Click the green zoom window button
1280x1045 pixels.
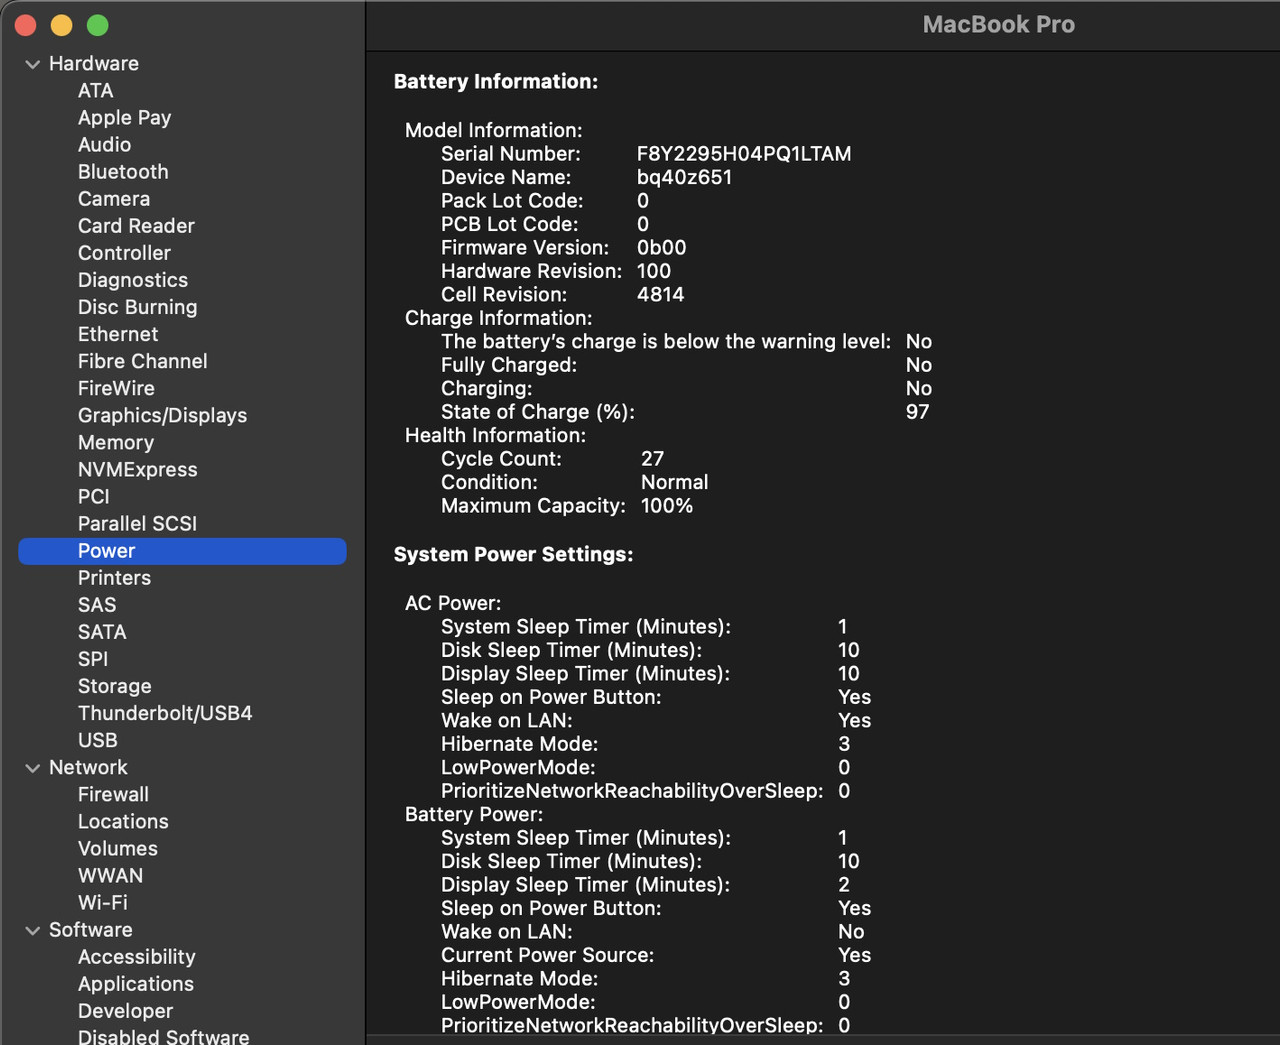pyautogui.click(x=97, y=25)
